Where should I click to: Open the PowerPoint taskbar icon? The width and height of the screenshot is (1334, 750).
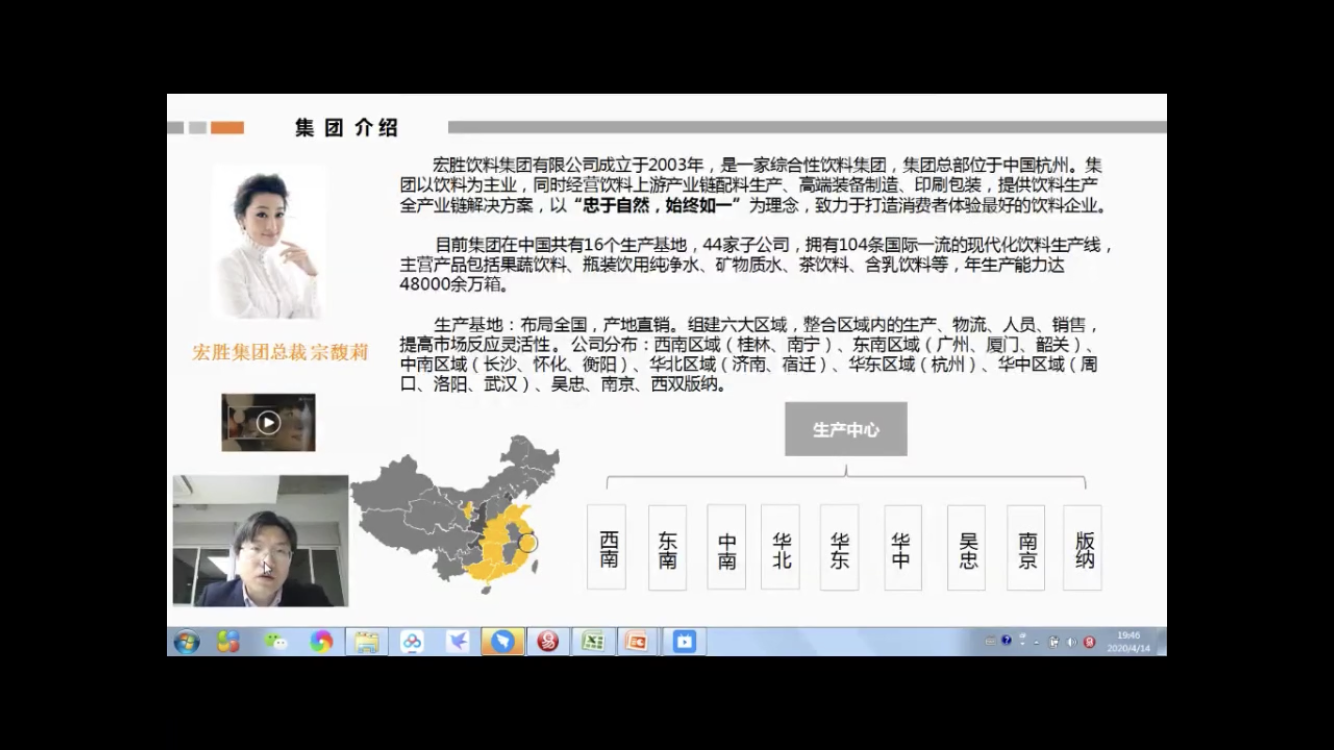pyautogui.click(x=637, y=642)
